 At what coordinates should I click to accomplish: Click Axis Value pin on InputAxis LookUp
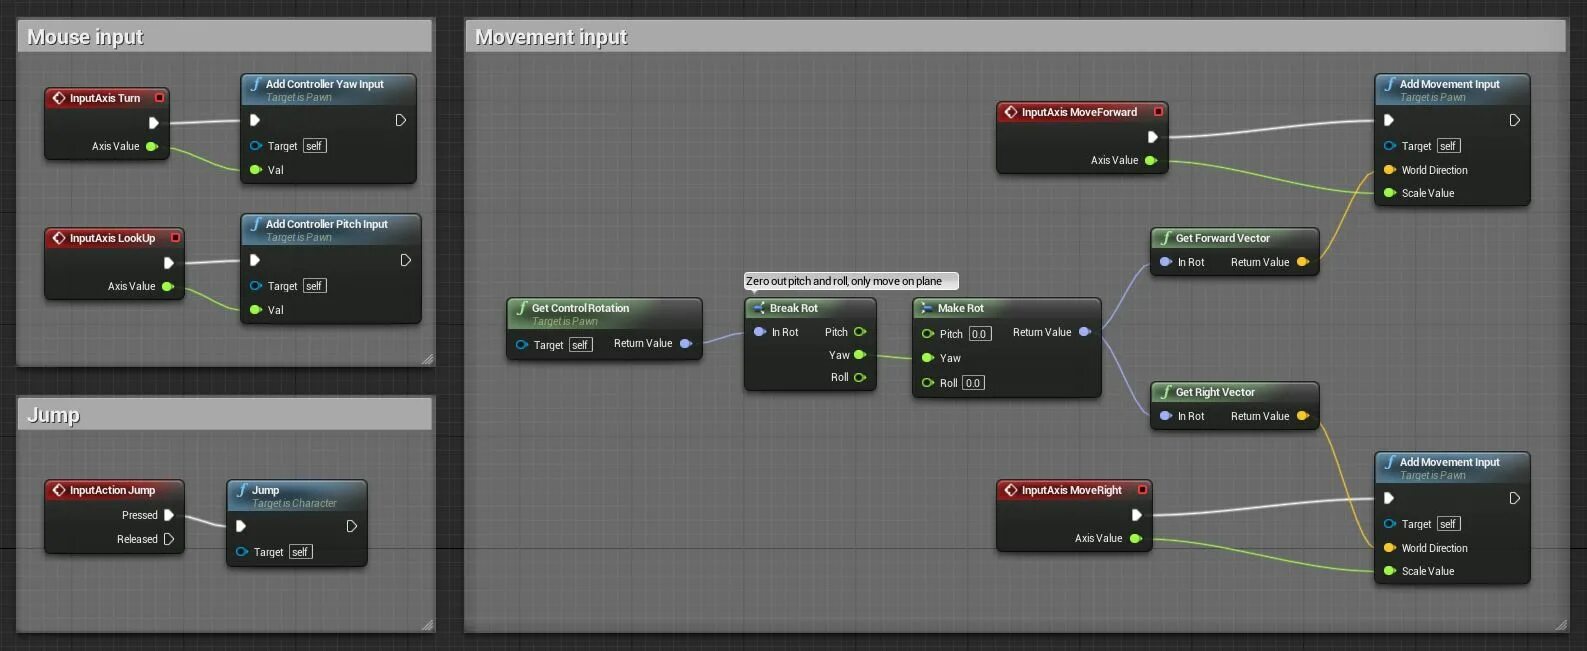point(168,286)
